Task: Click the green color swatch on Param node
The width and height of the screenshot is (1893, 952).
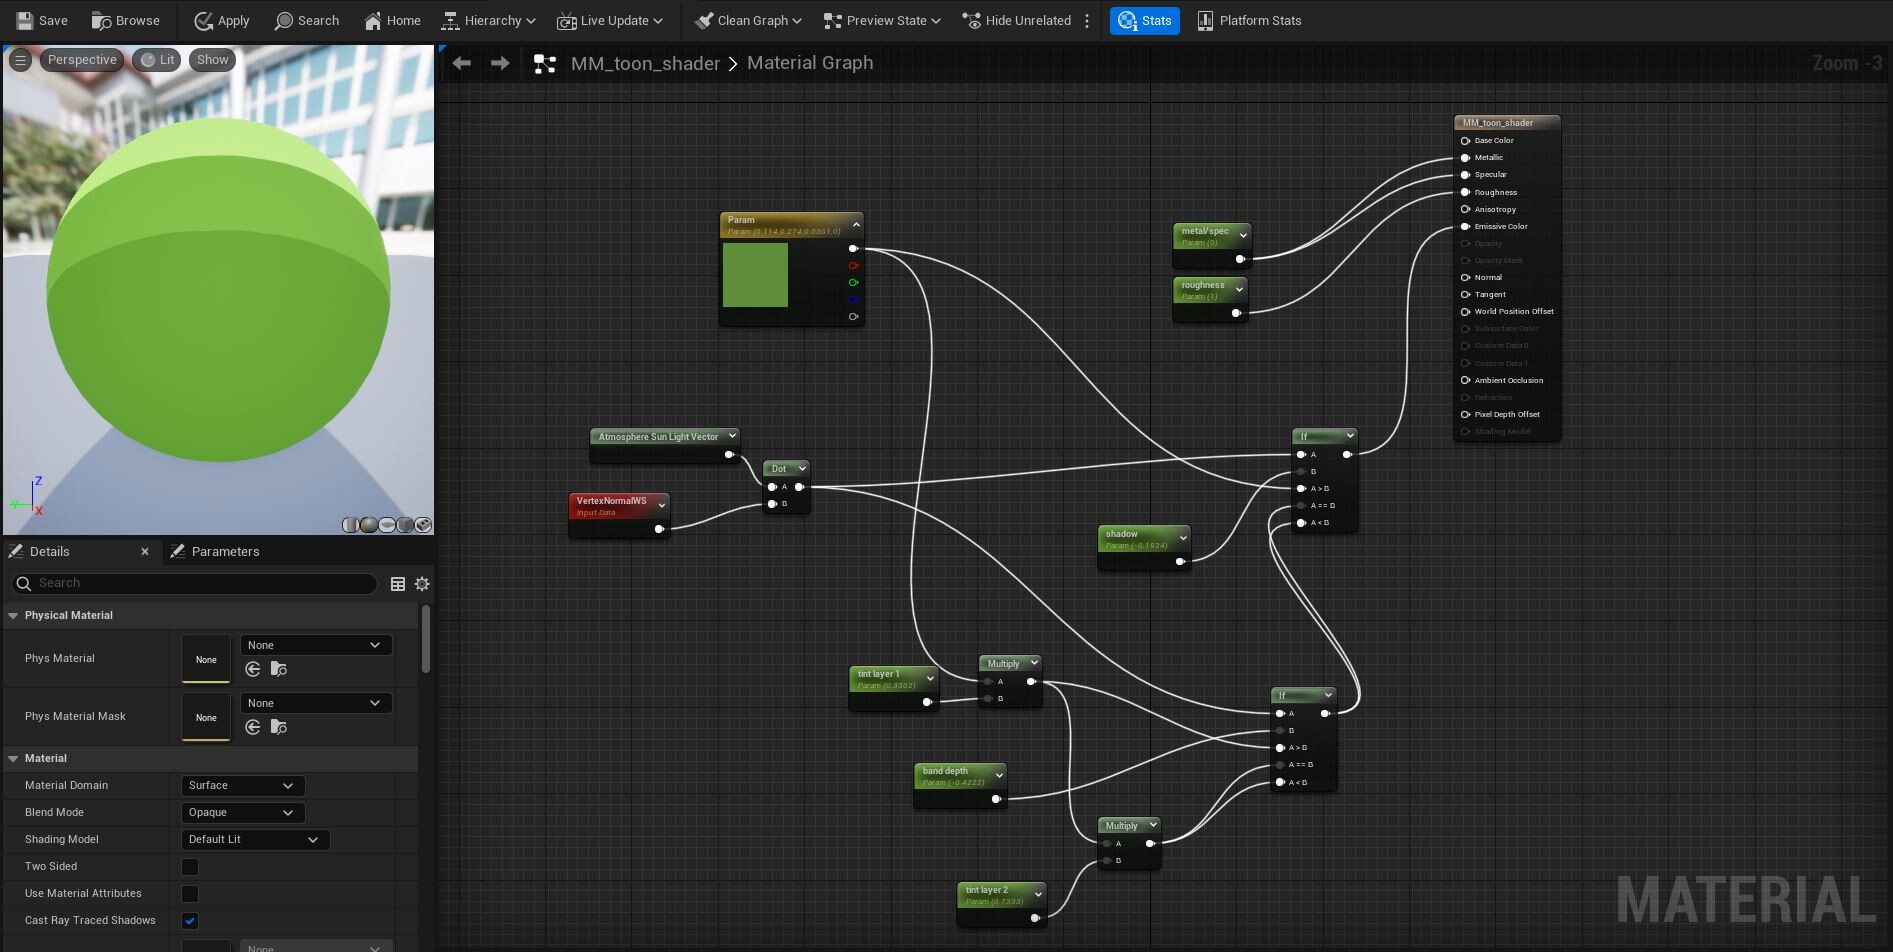Action: pos(755,275)
